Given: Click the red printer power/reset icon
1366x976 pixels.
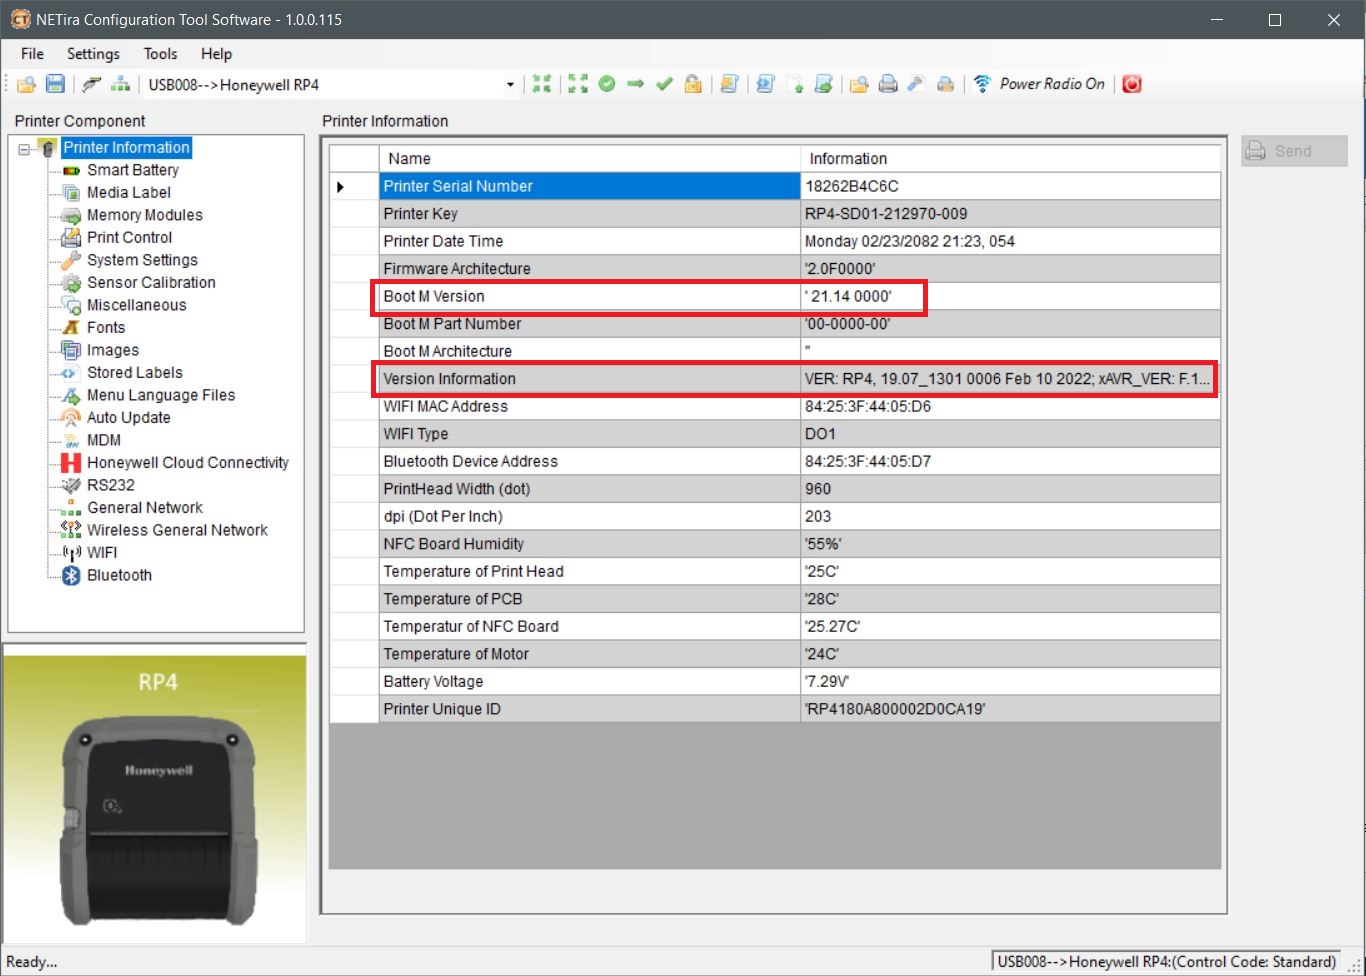Looking at the screenshot, I should 1131,84.
